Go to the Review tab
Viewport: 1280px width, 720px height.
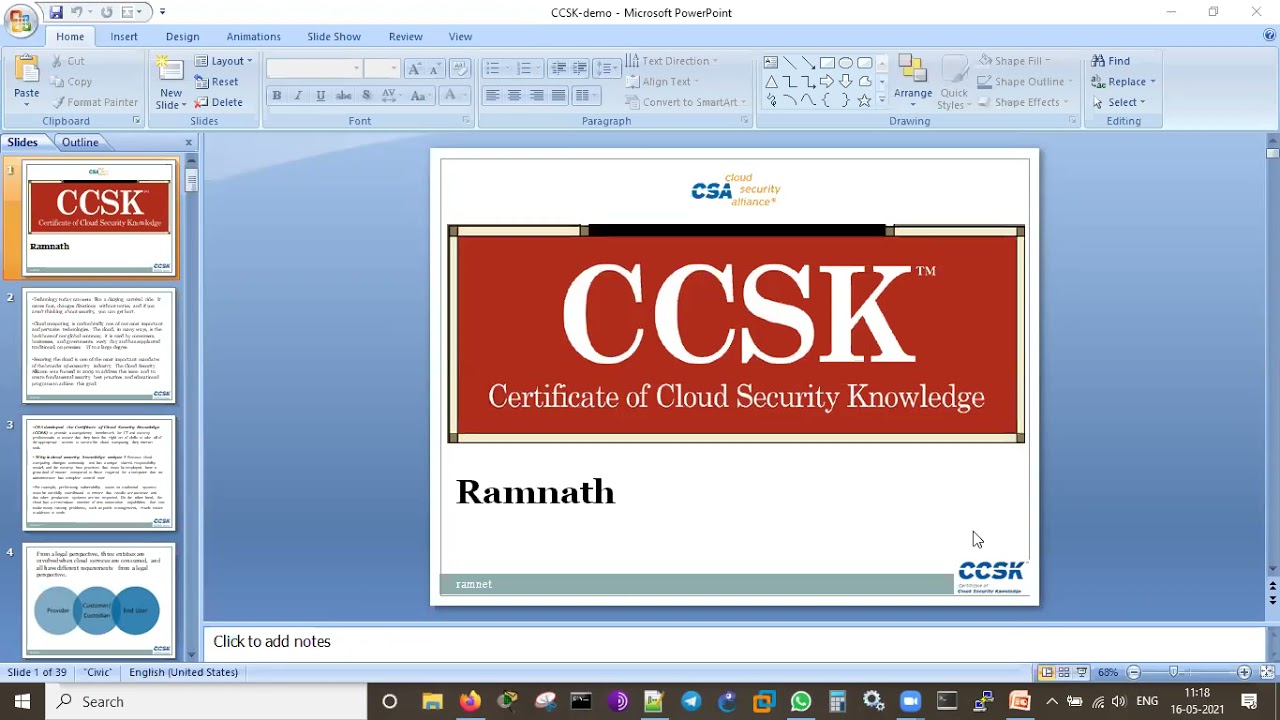[x=405, y=36]
